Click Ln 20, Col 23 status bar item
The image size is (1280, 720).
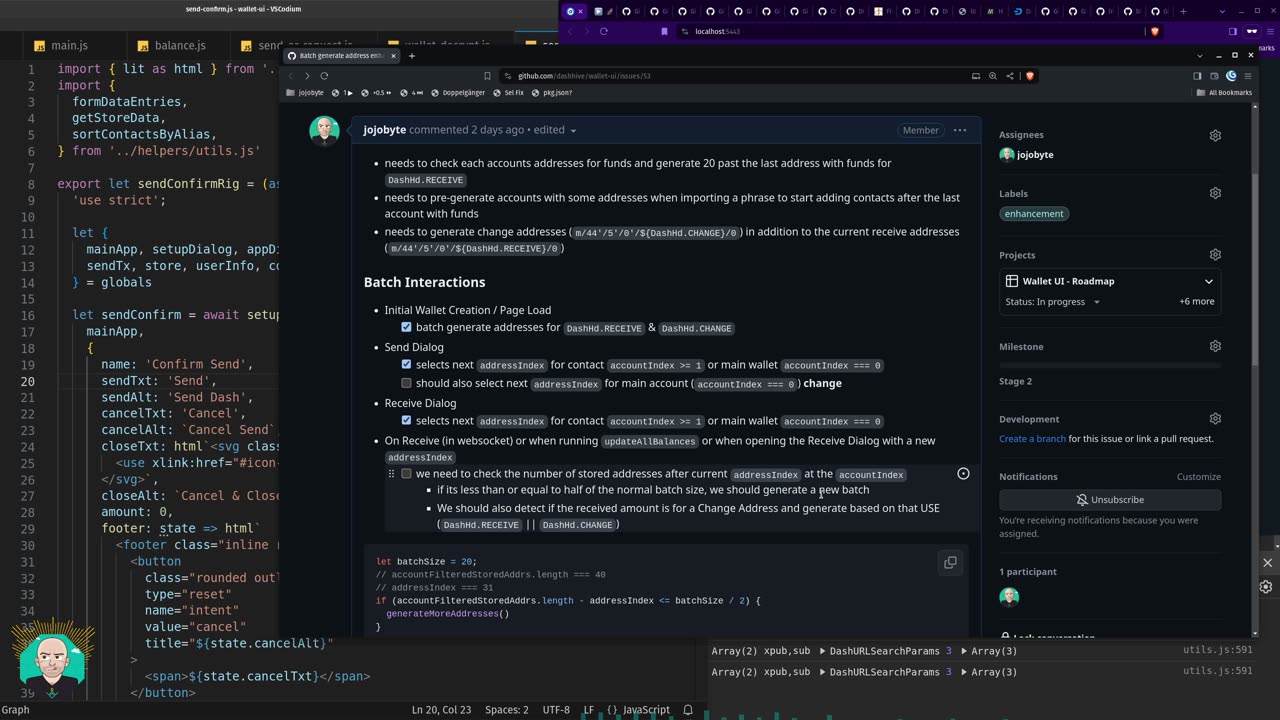click(441, 710)
